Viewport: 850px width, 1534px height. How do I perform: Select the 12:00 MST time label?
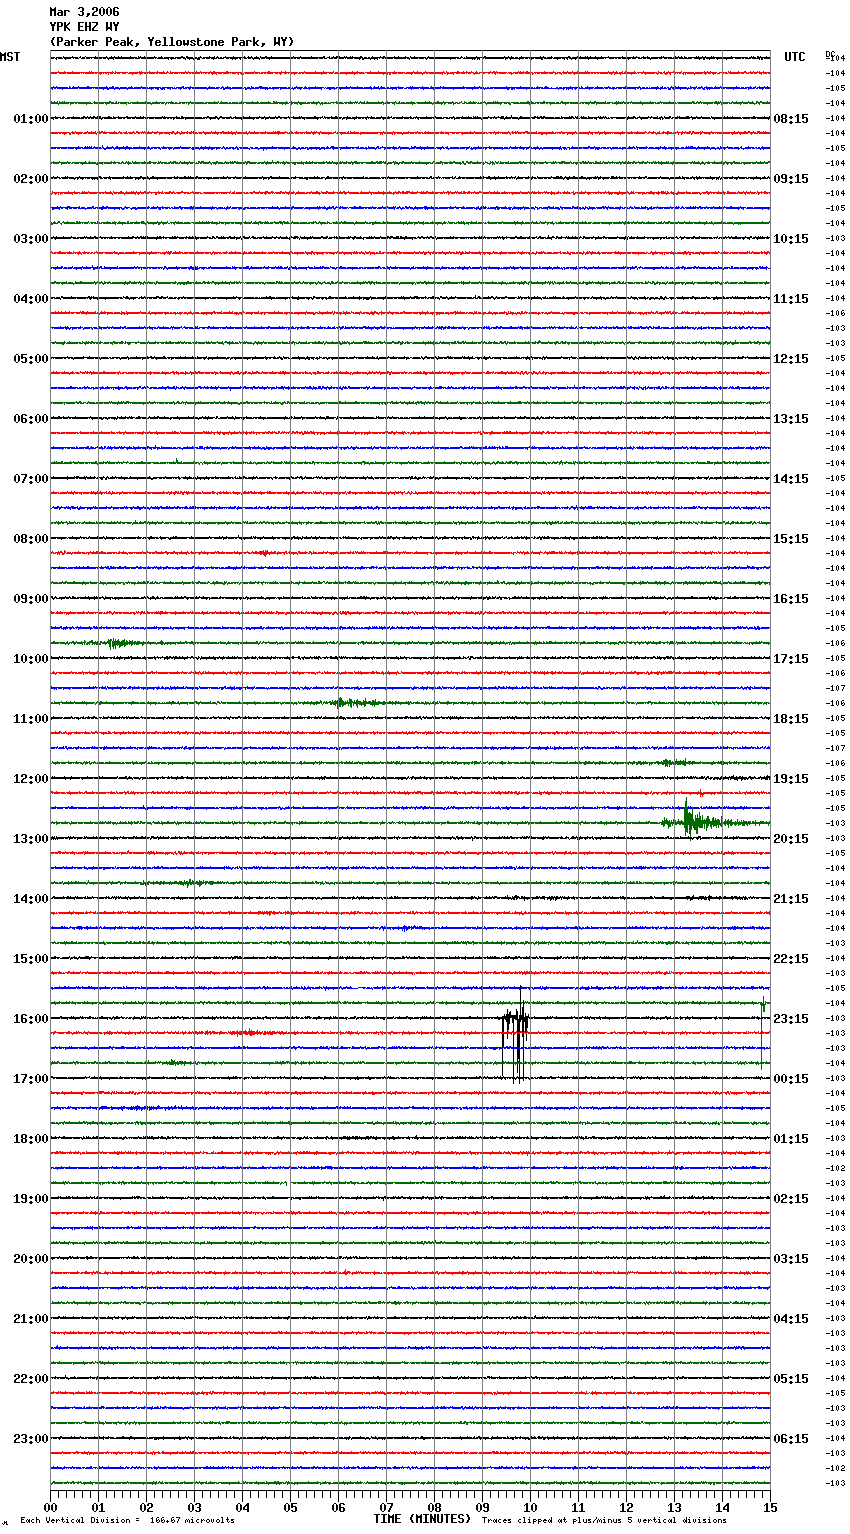pyautogui.click(x=30, y=779)
